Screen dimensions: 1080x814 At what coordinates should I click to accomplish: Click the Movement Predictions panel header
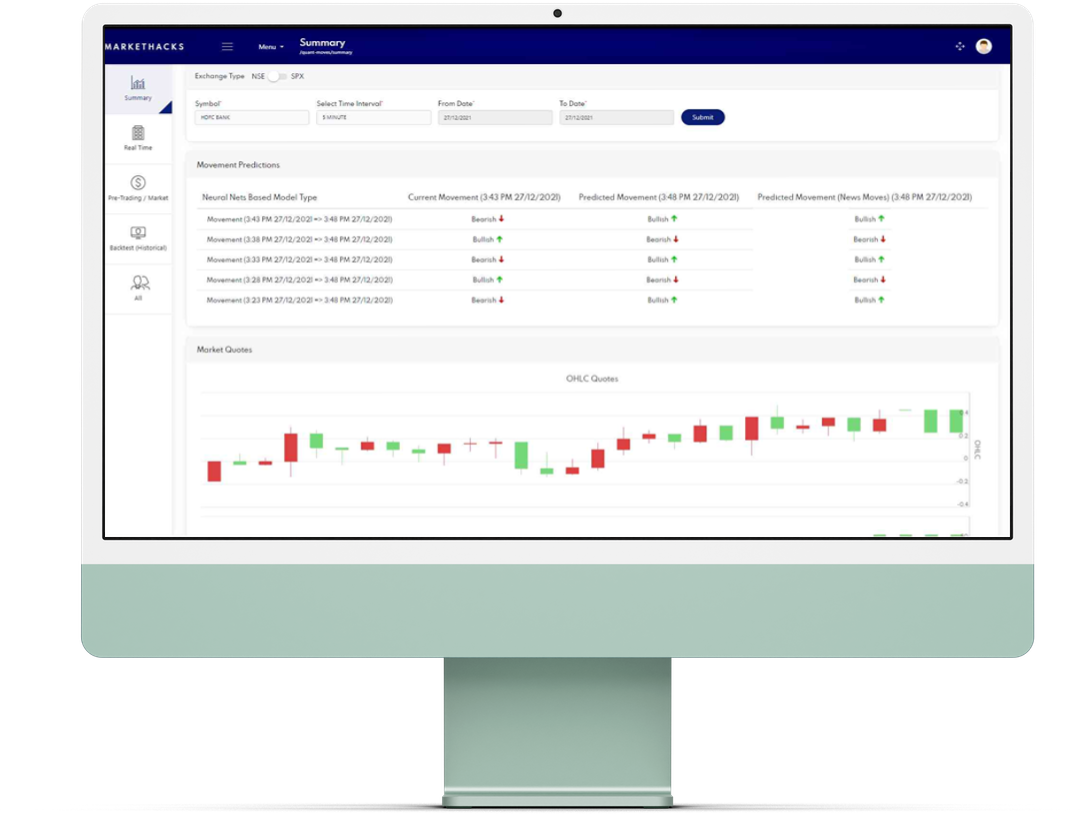[238, 165]
